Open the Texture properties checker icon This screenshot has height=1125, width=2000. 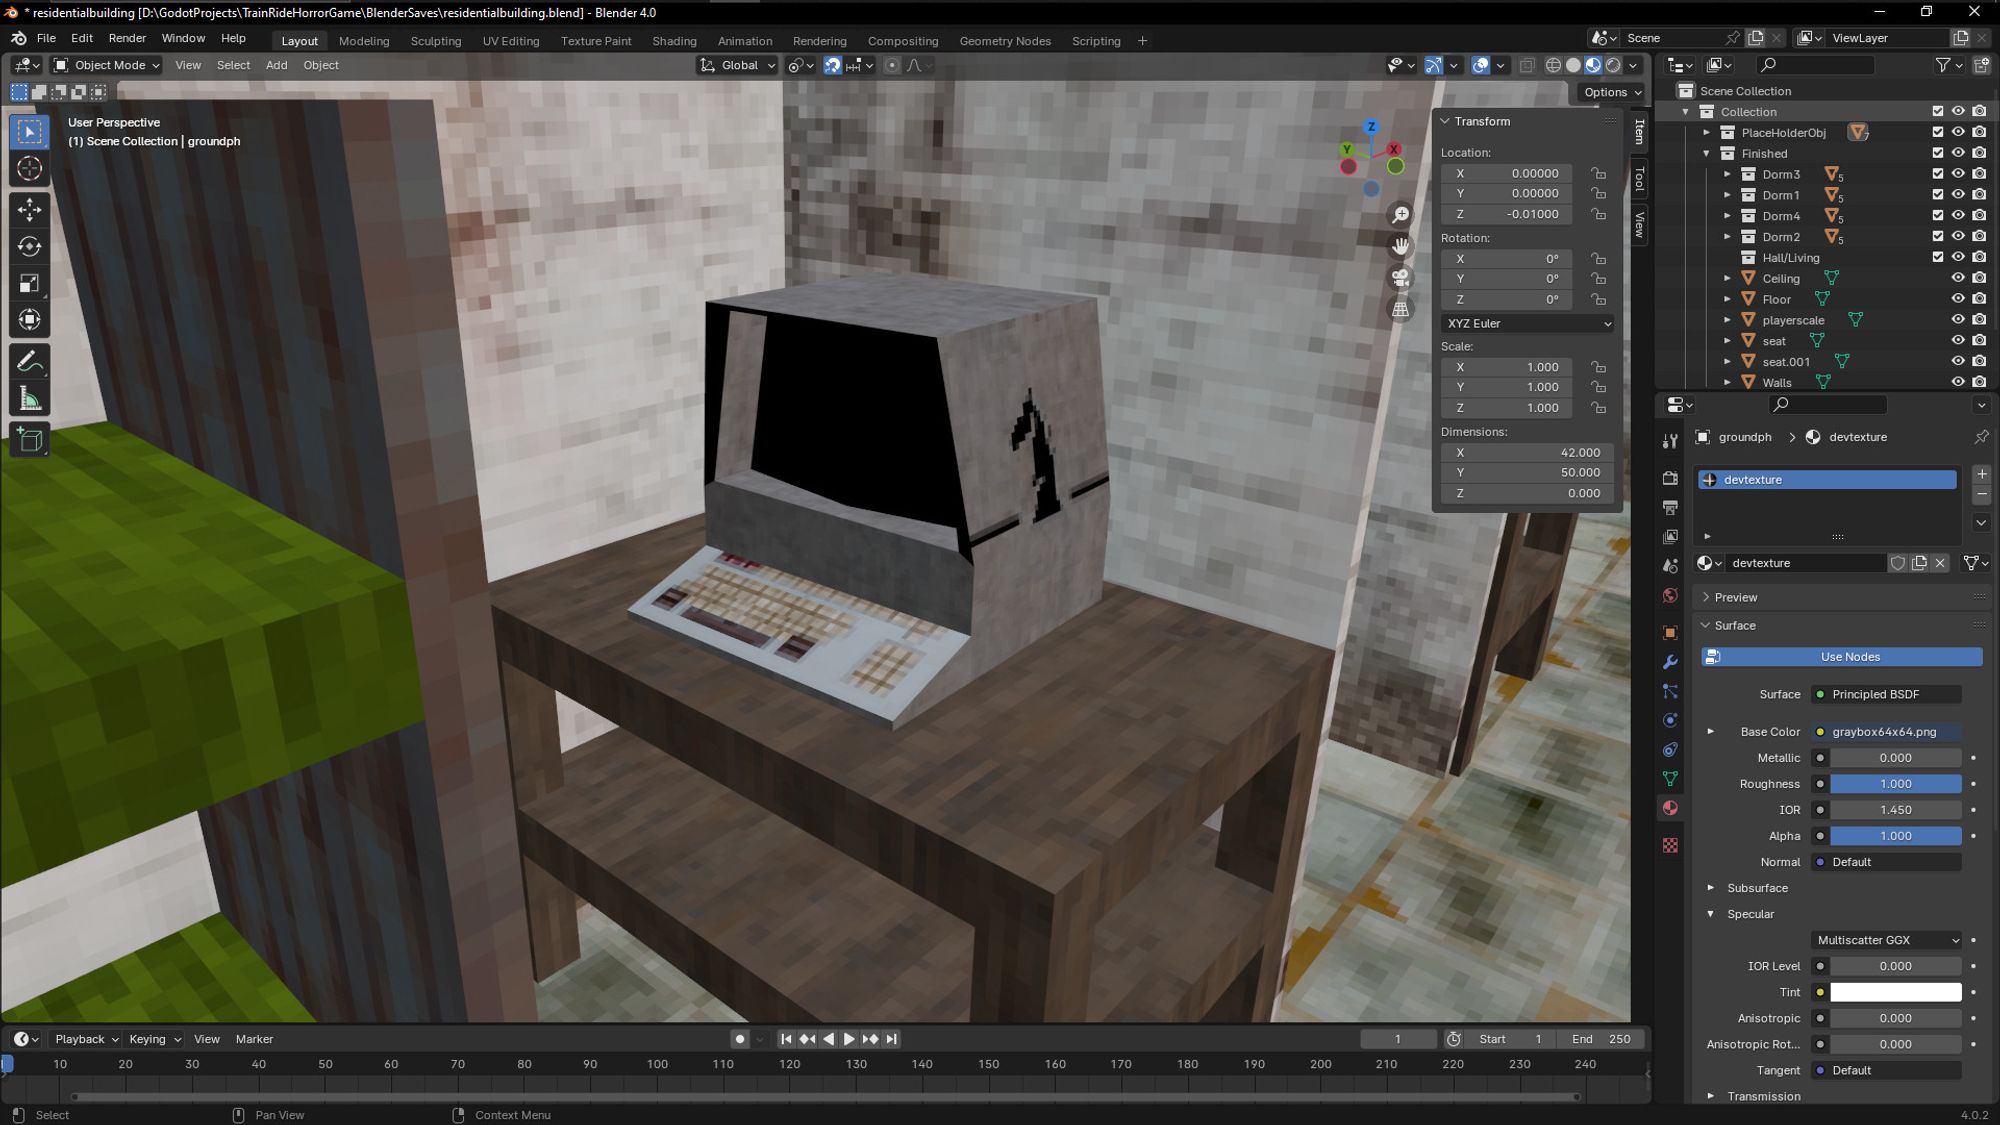click(1670, 846)
